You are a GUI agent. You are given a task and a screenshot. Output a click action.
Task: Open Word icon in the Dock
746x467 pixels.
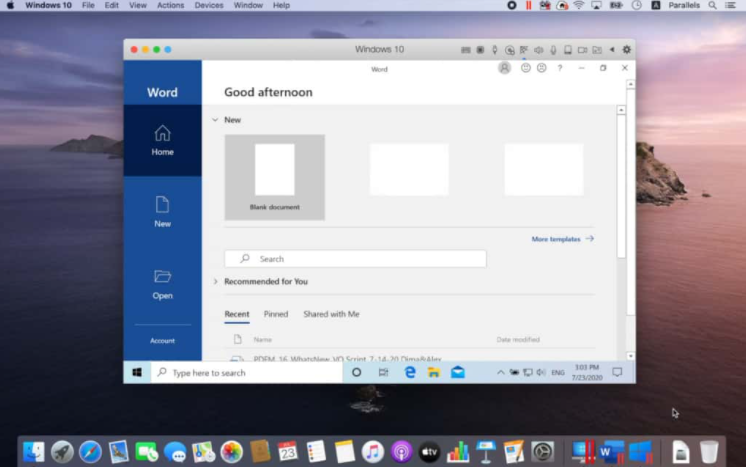(612, 452)
